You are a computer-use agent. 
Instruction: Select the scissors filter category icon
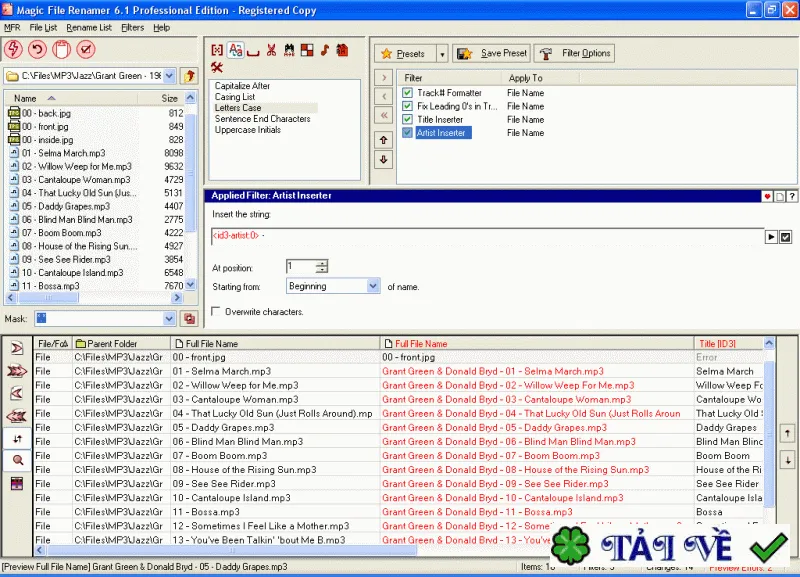(271, 50)
